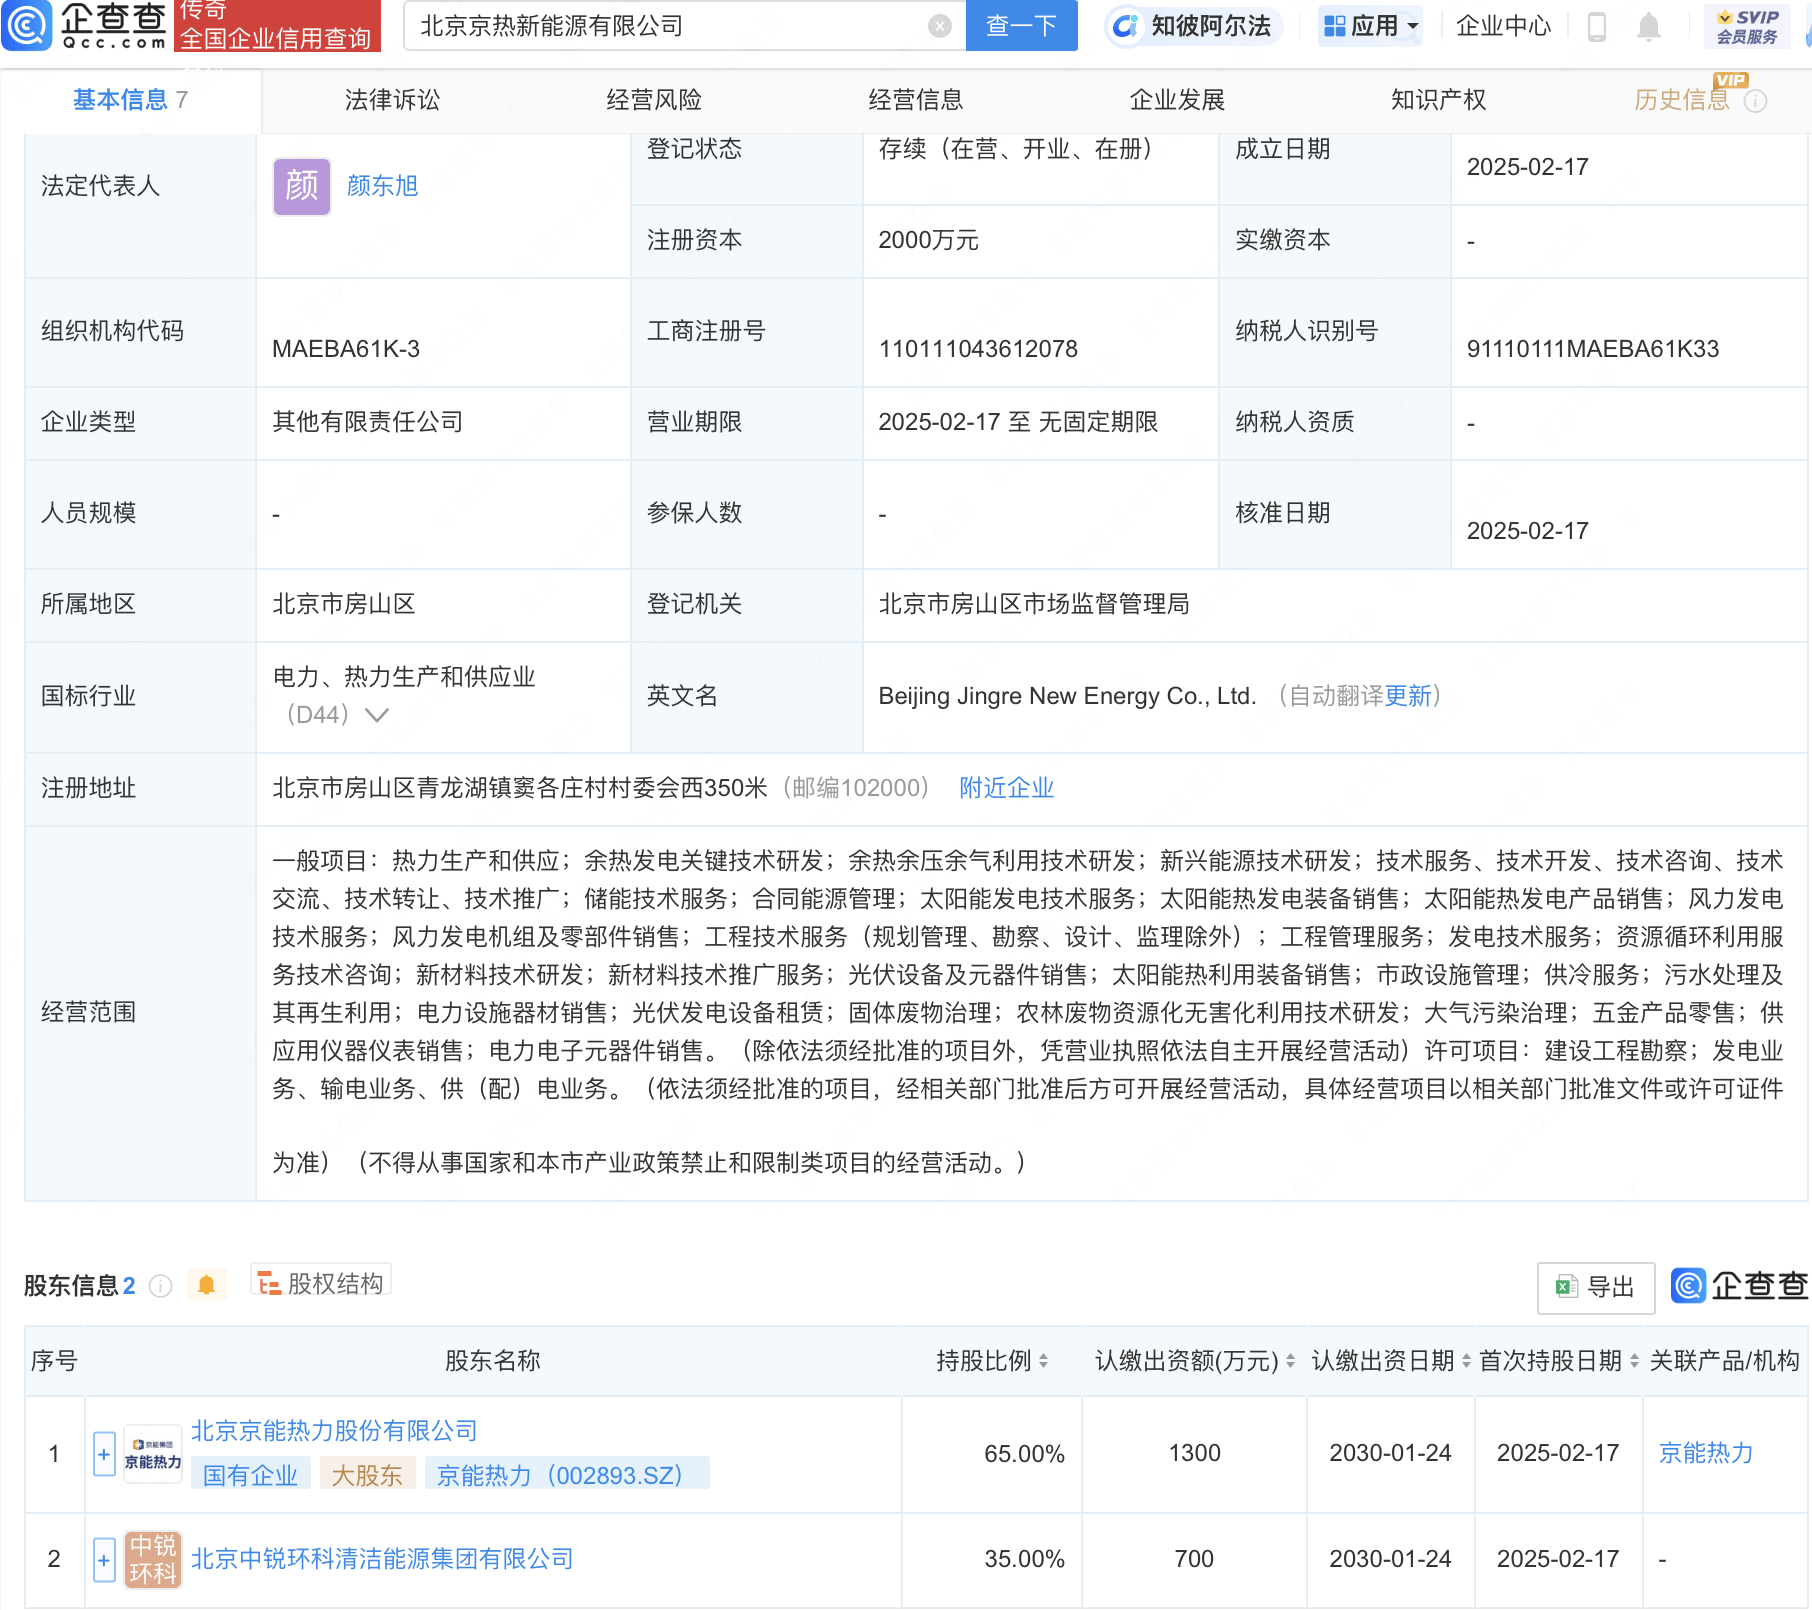The width and height of the screenshot is (1812, 1610).
Task: Click the 查一下 search button
Action: click(1020, 27)
